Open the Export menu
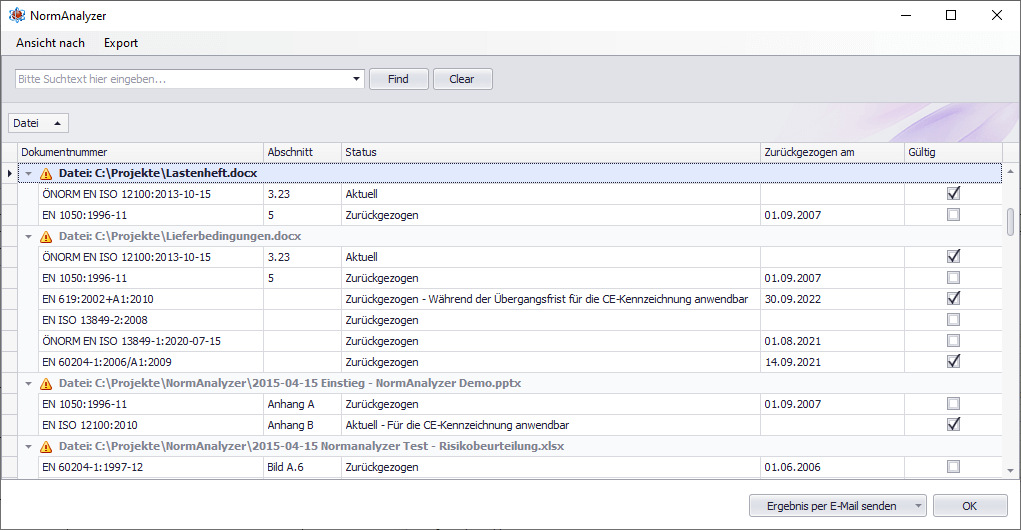This screenshot has height=530, width=1021. click(x=121, y=43)
